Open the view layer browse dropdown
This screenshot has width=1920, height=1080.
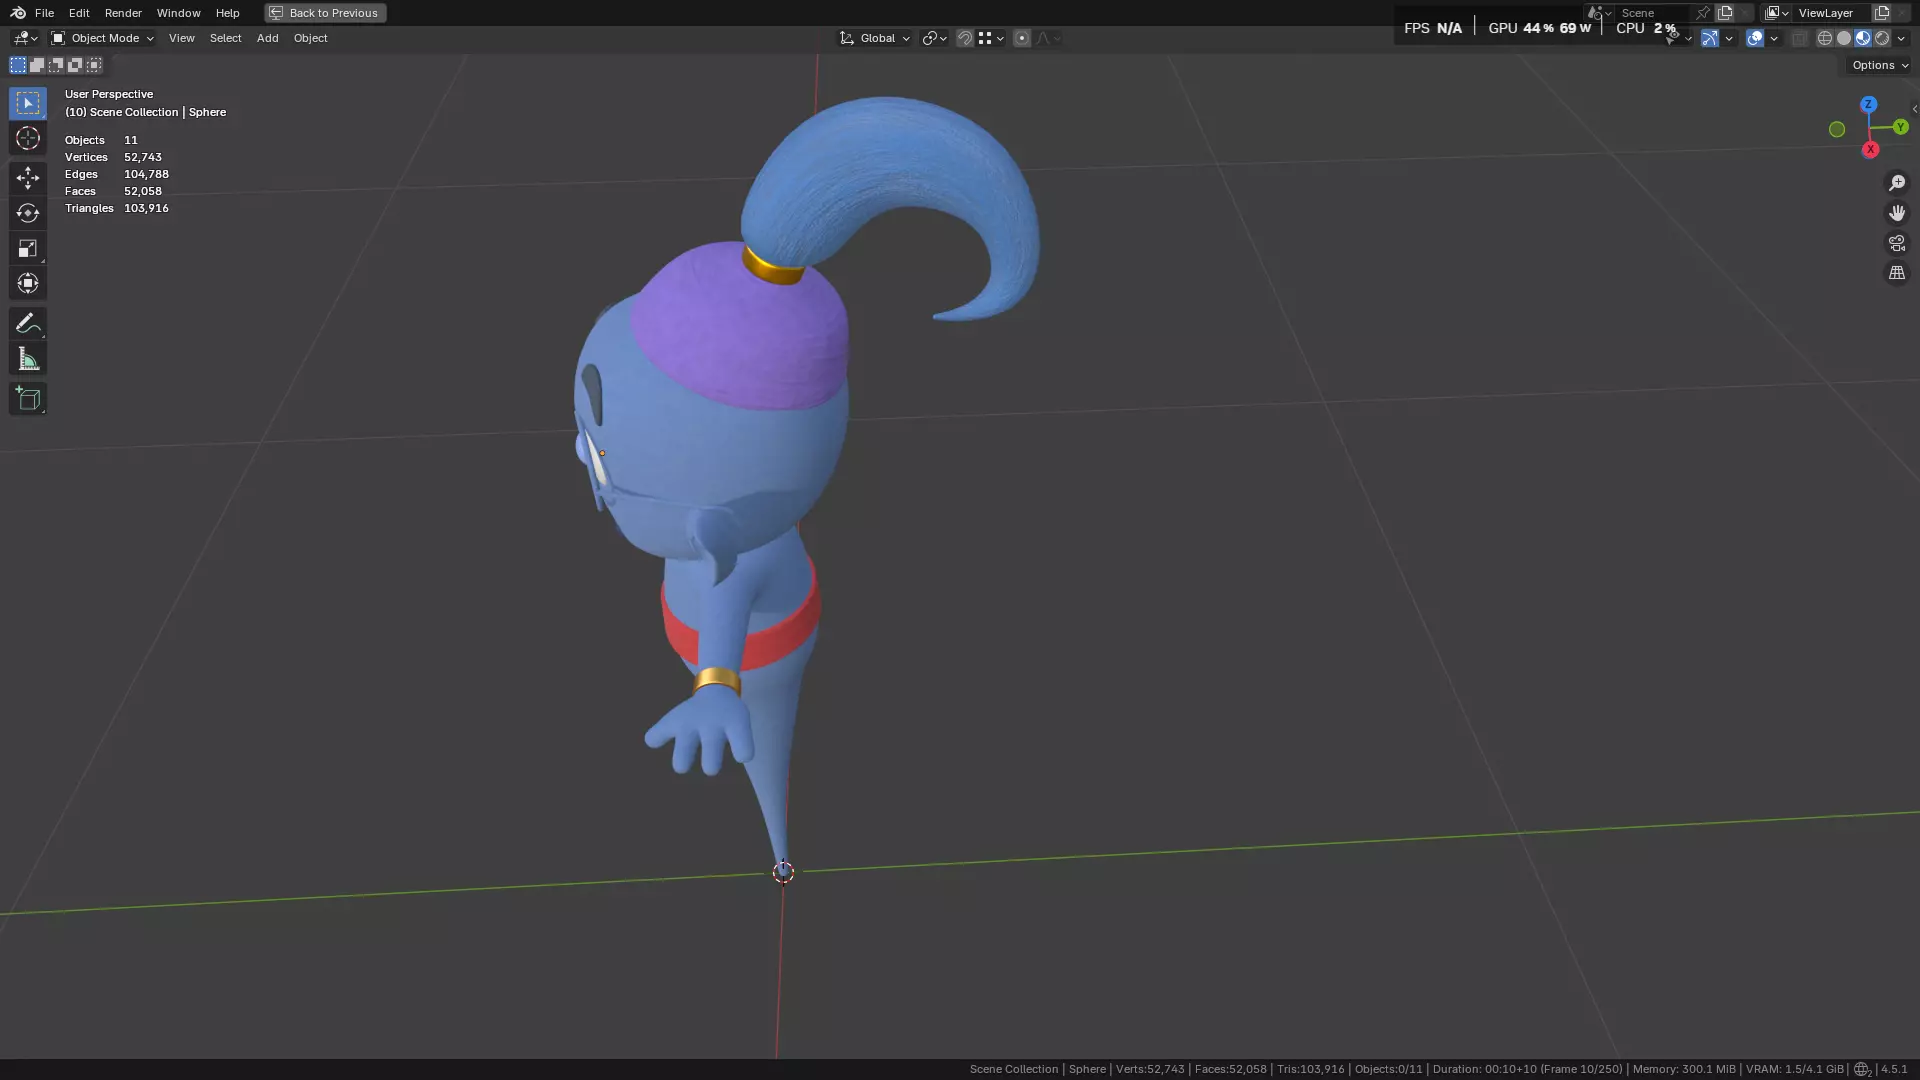pos(1776,13)
